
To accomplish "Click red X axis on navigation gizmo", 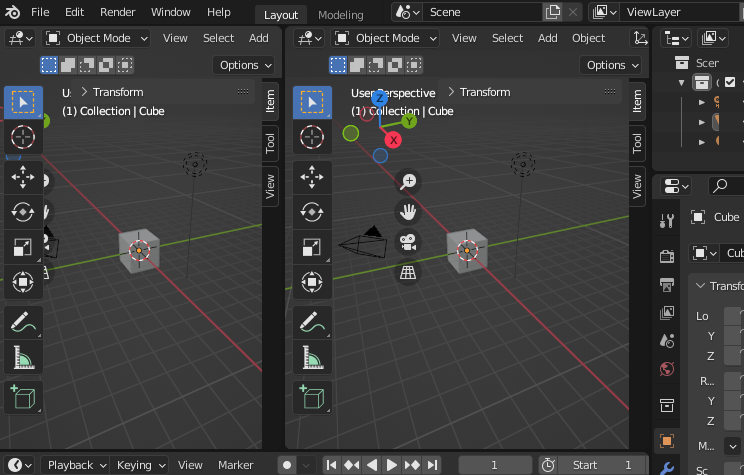I will 393,140.
